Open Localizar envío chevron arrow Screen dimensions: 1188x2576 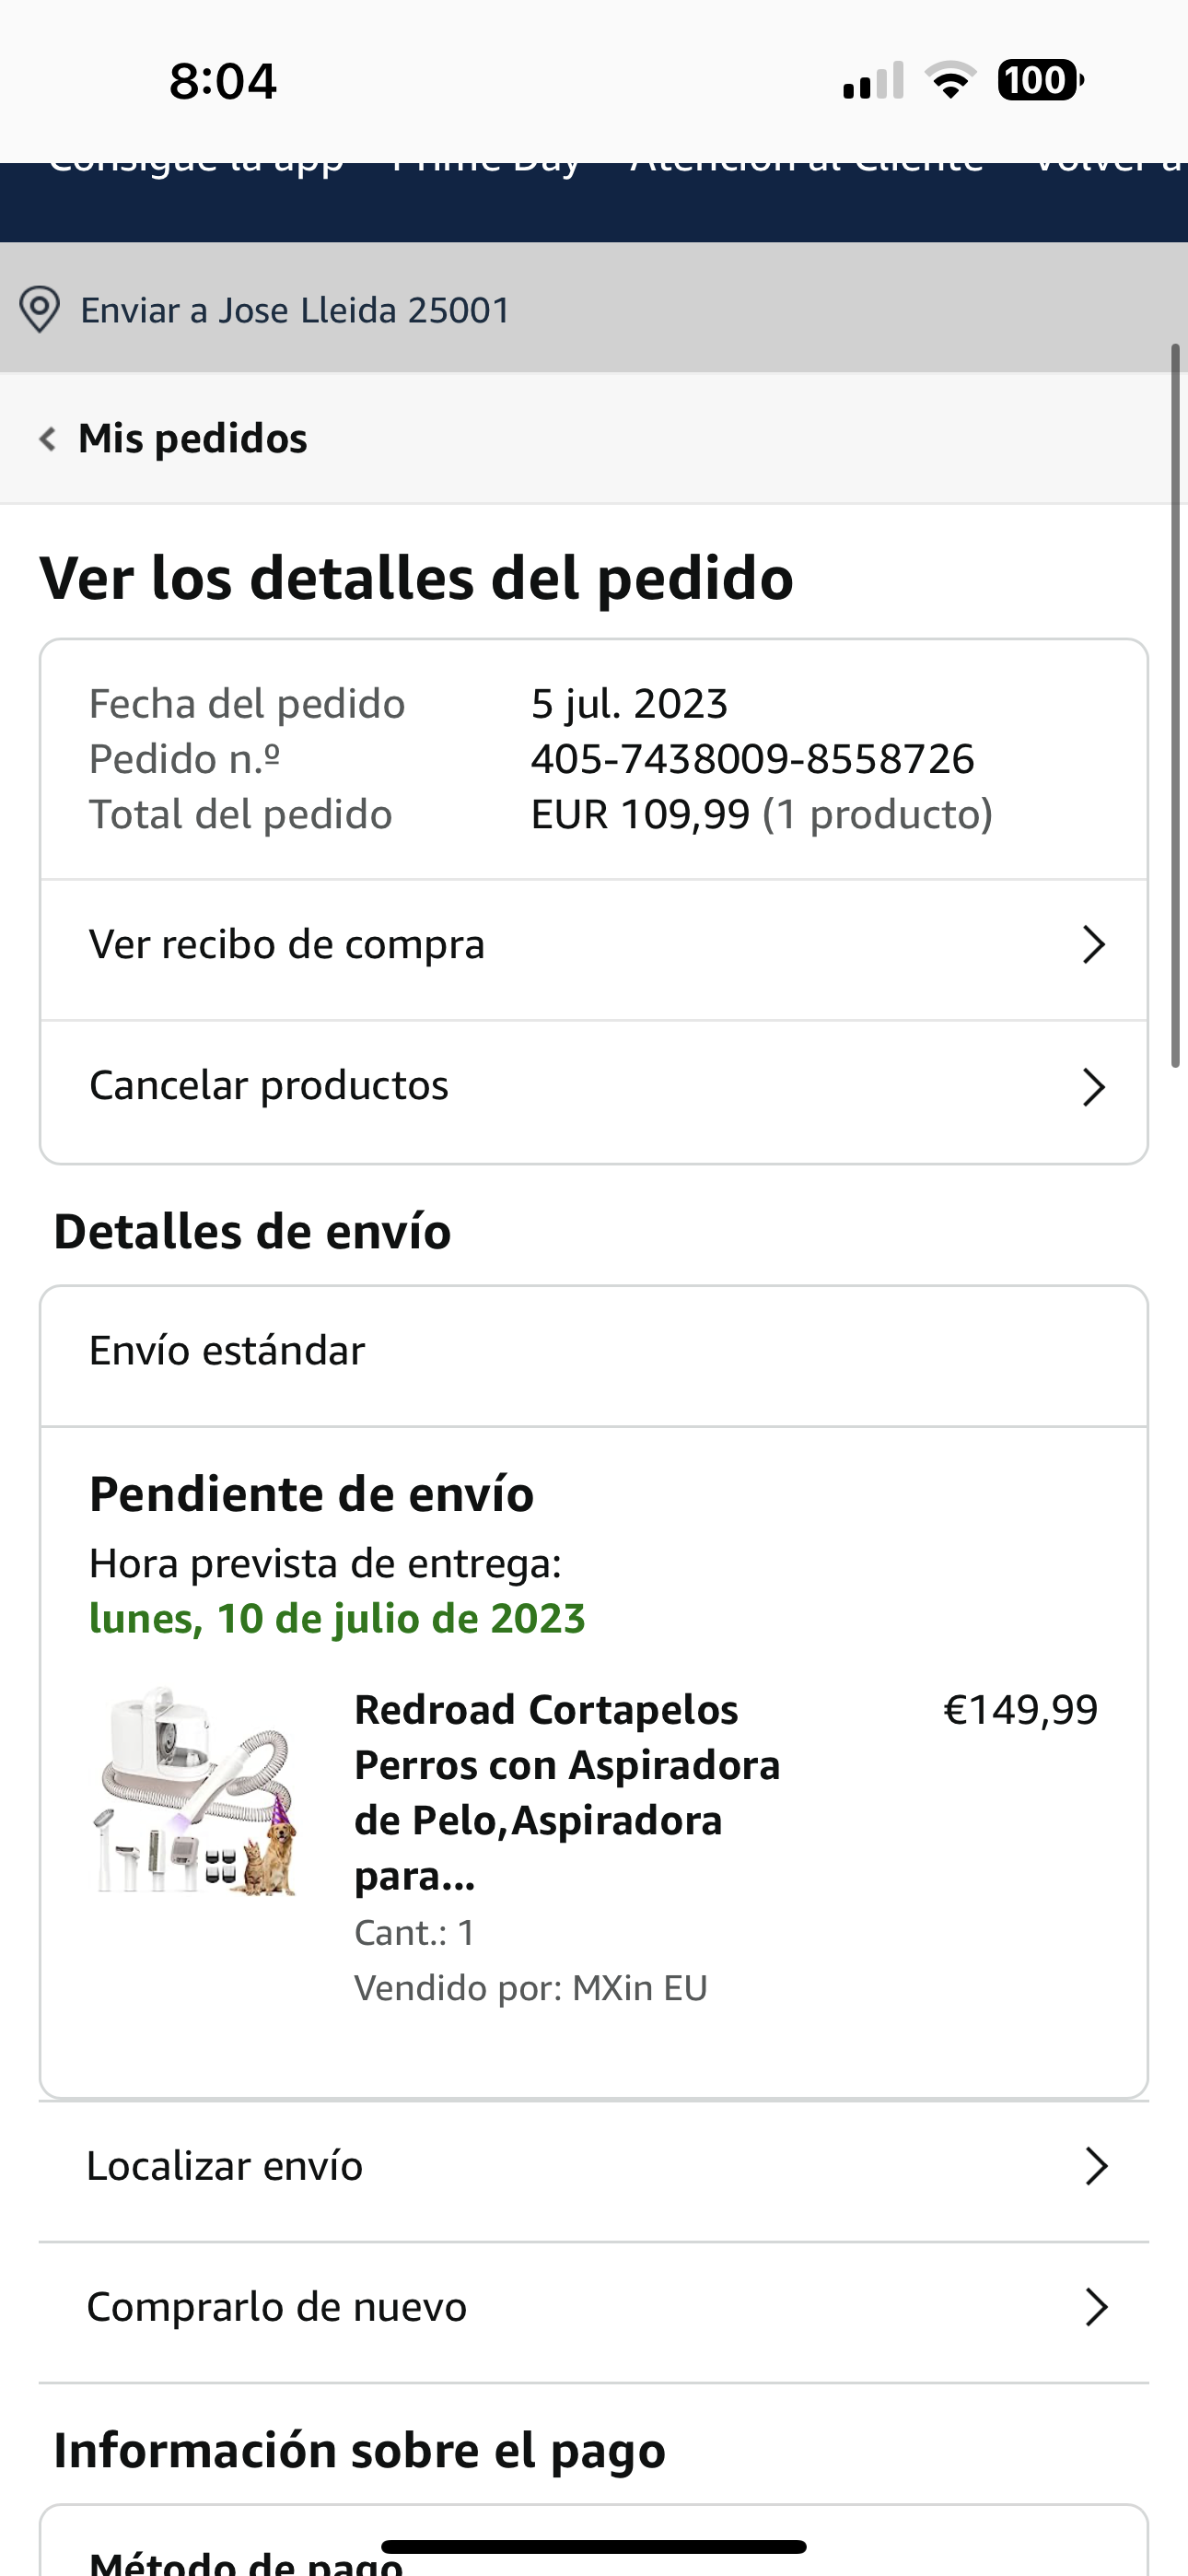tap(1096, 2166)
